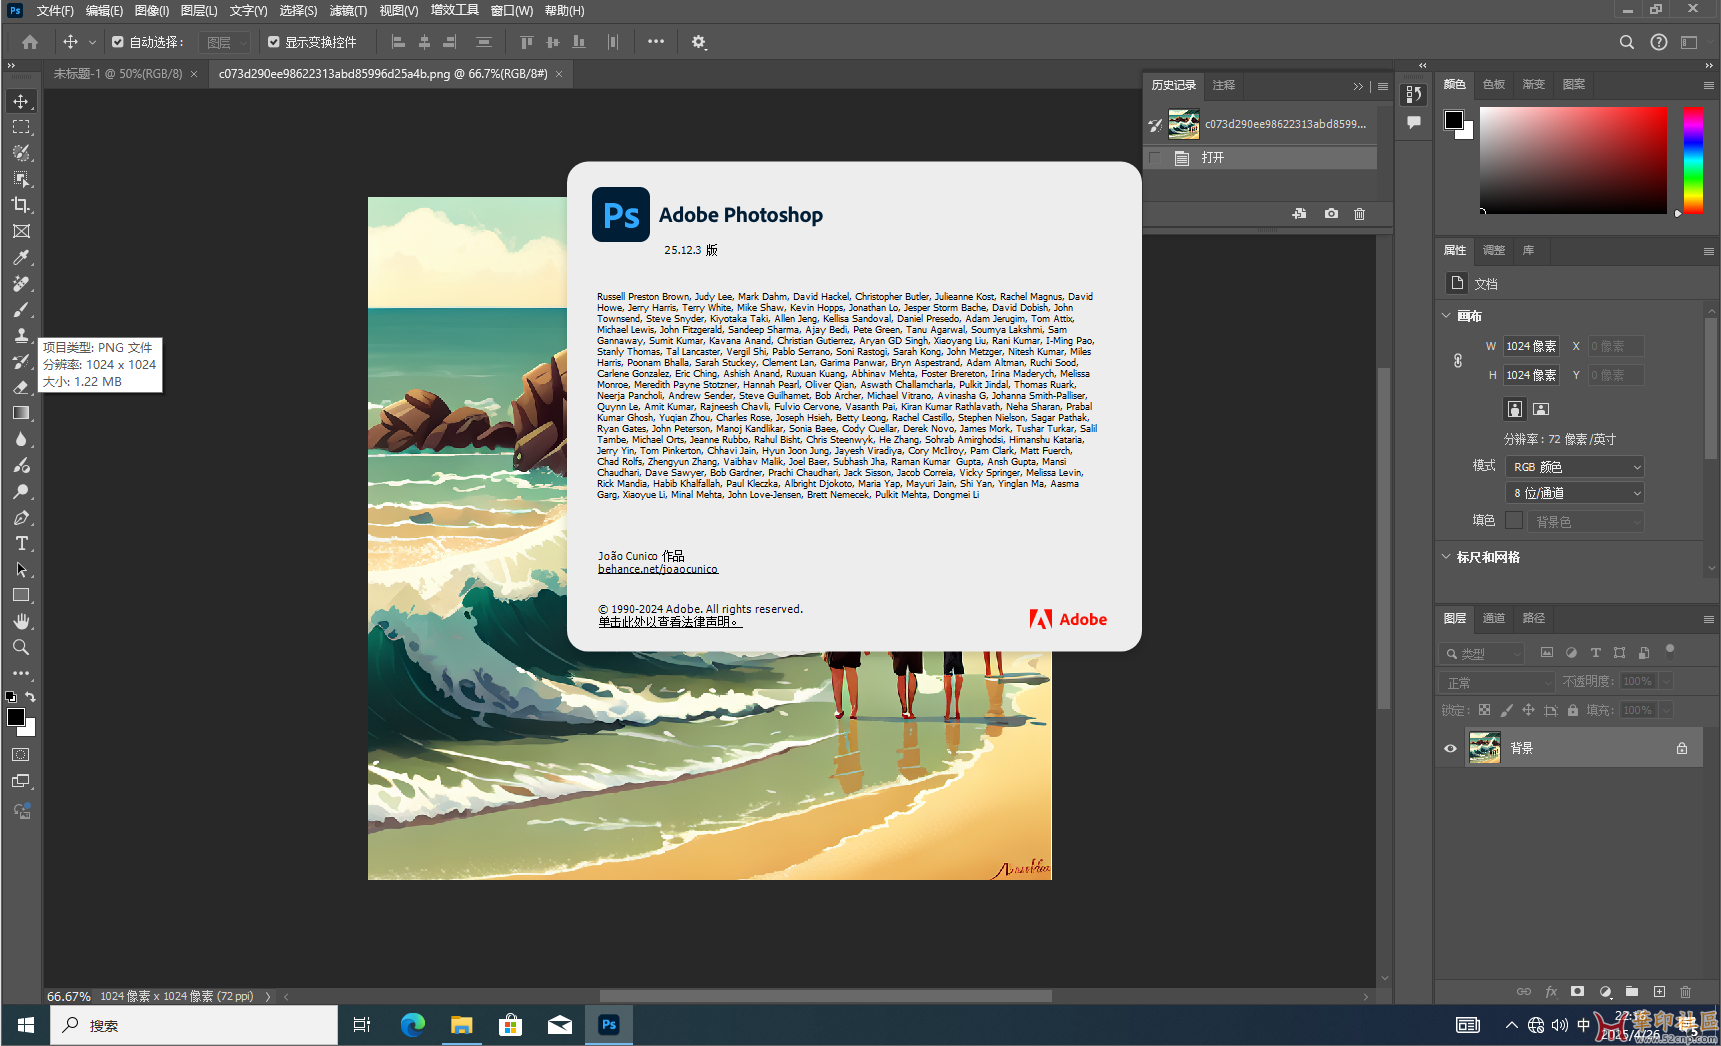
Task: Select the Move tool
Action: coord(21,101)
